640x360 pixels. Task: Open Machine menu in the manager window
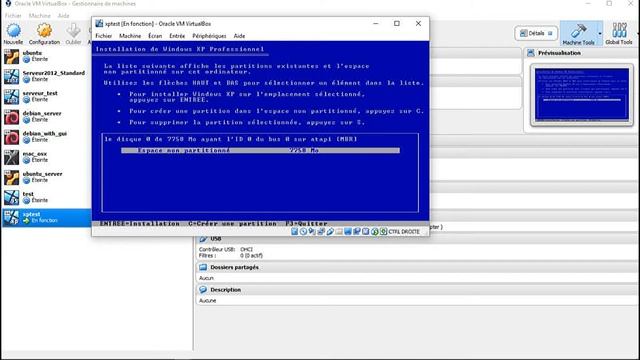[40, 16]
